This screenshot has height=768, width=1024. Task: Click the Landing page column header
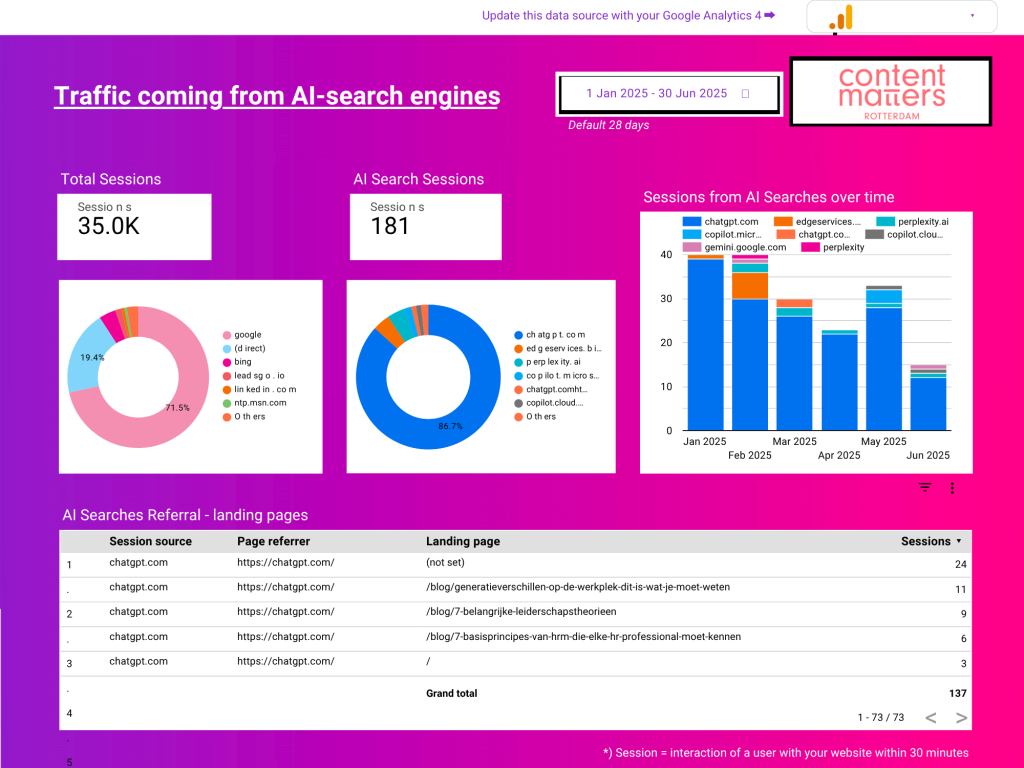coord(463,541)
